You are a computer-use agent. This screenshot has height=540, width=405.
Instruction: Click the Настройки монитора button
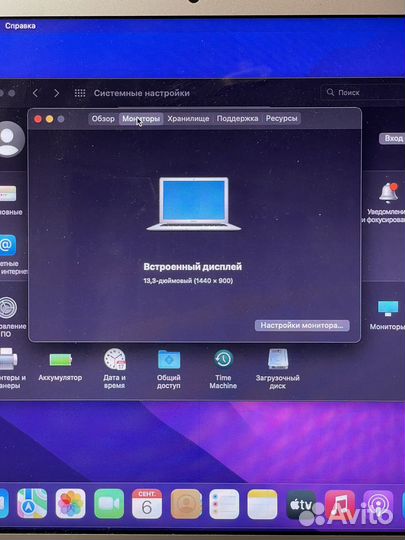[302, 325]
